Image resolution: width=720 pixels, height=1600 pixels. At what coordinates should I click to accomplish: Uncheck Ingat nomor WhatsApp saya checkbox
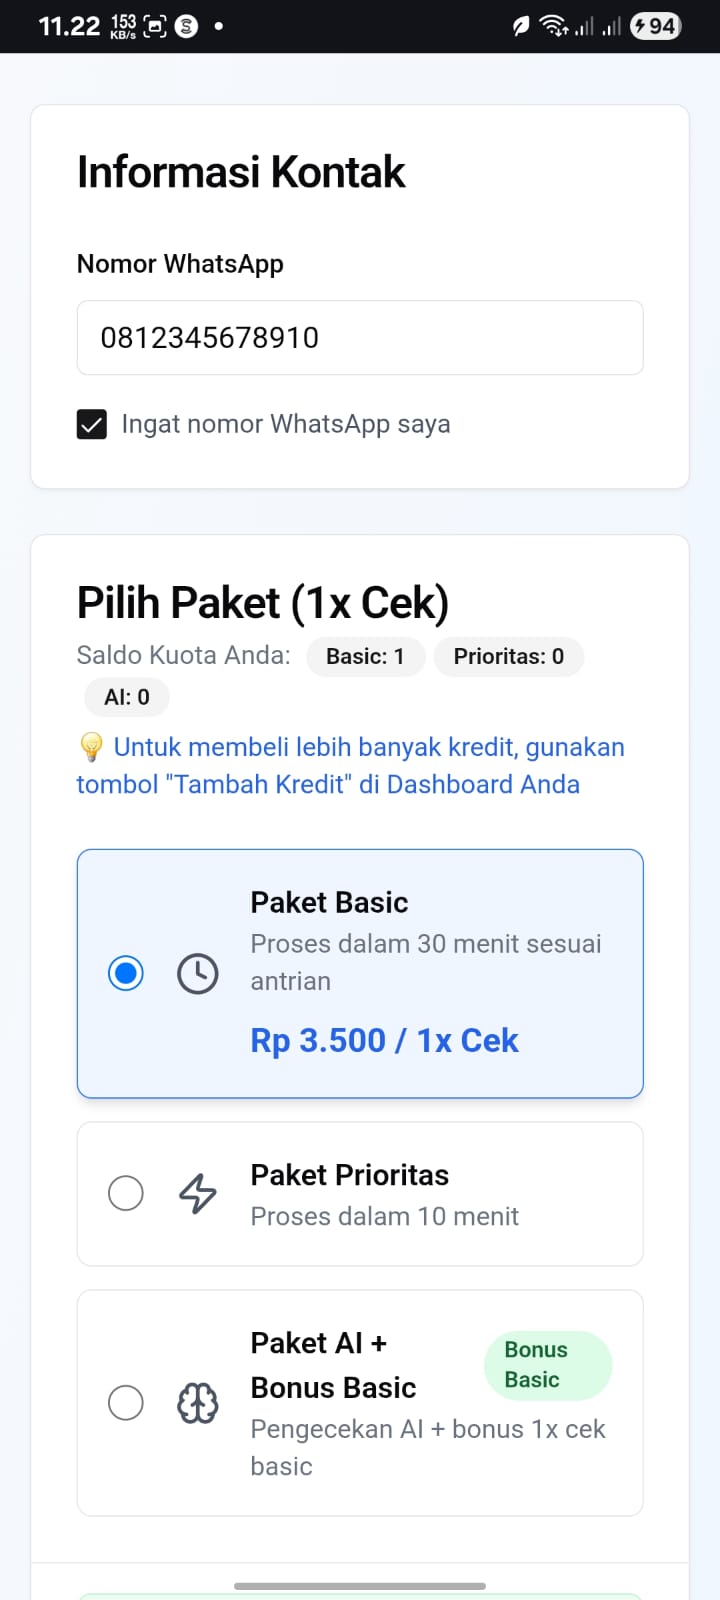point(92,425)
